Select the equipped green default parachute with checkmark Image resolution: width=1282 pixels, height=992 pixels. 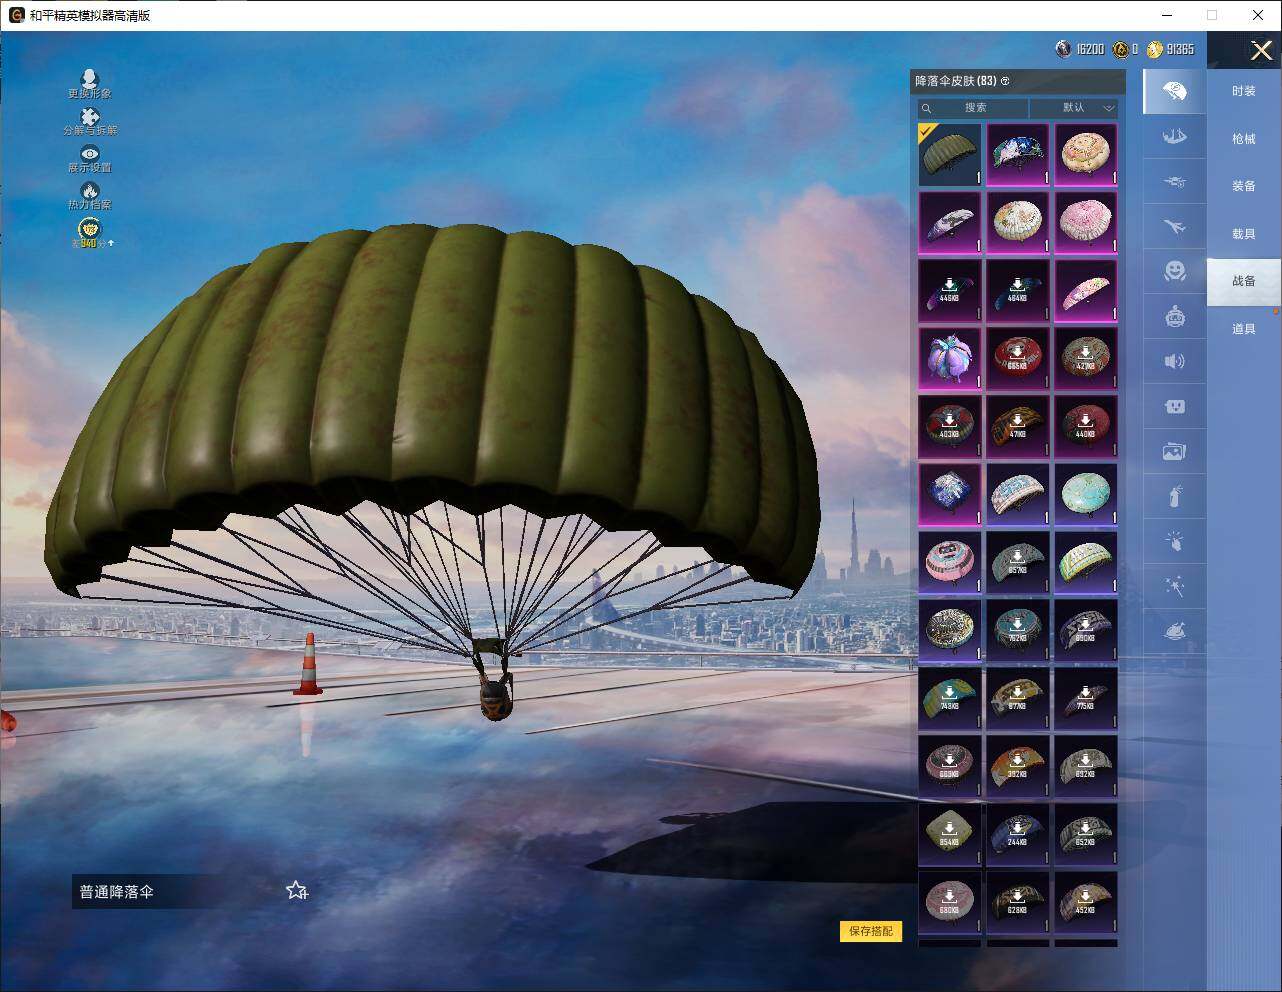tap(949, 154)
